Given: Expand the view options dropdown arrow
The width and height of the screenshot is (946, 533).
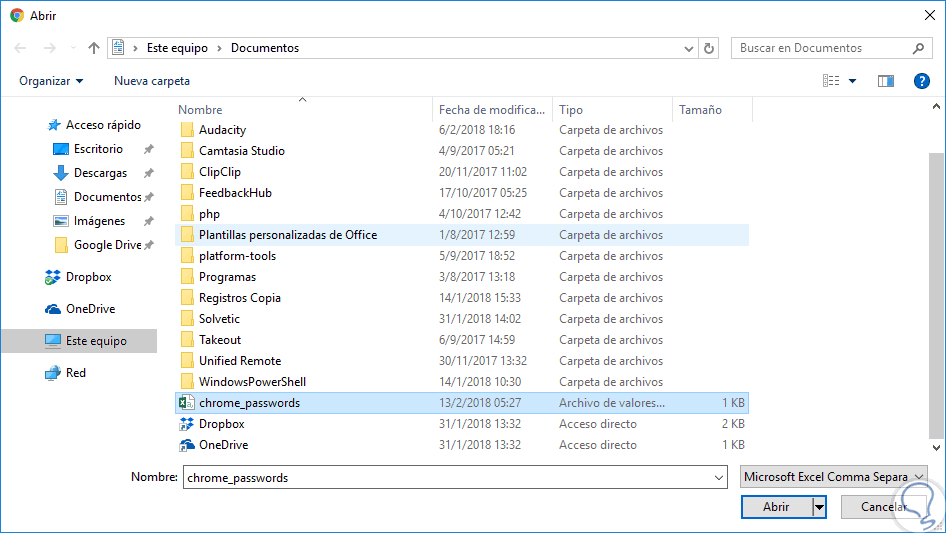Looking at the screenshot, I should tap(853, 81).
